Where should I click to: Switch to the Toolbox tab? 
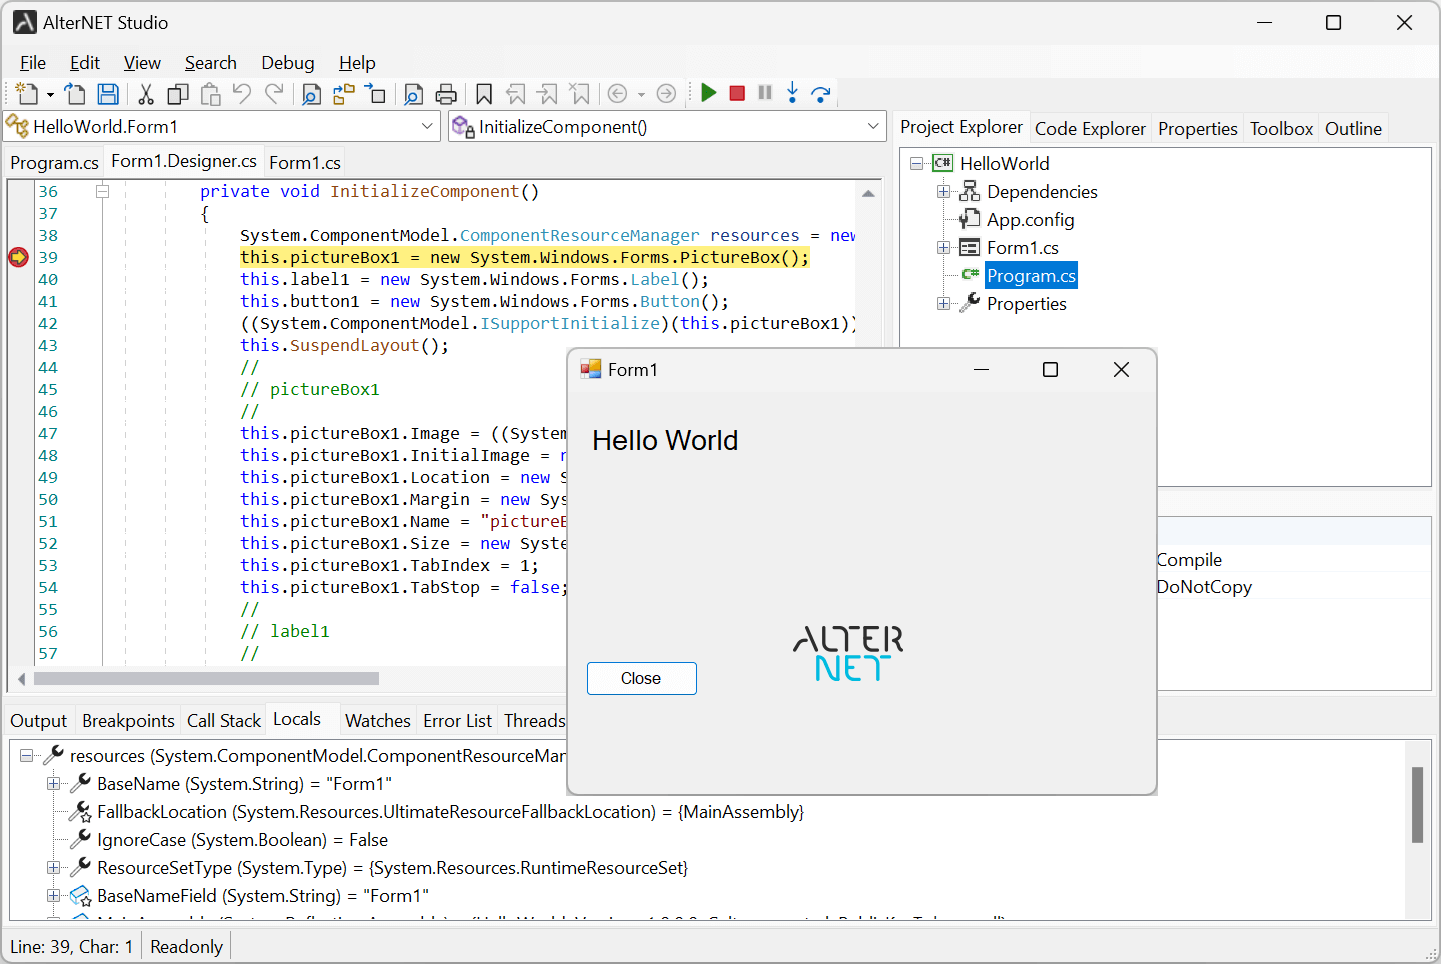pyautogui.click(x=1281, y=128)
